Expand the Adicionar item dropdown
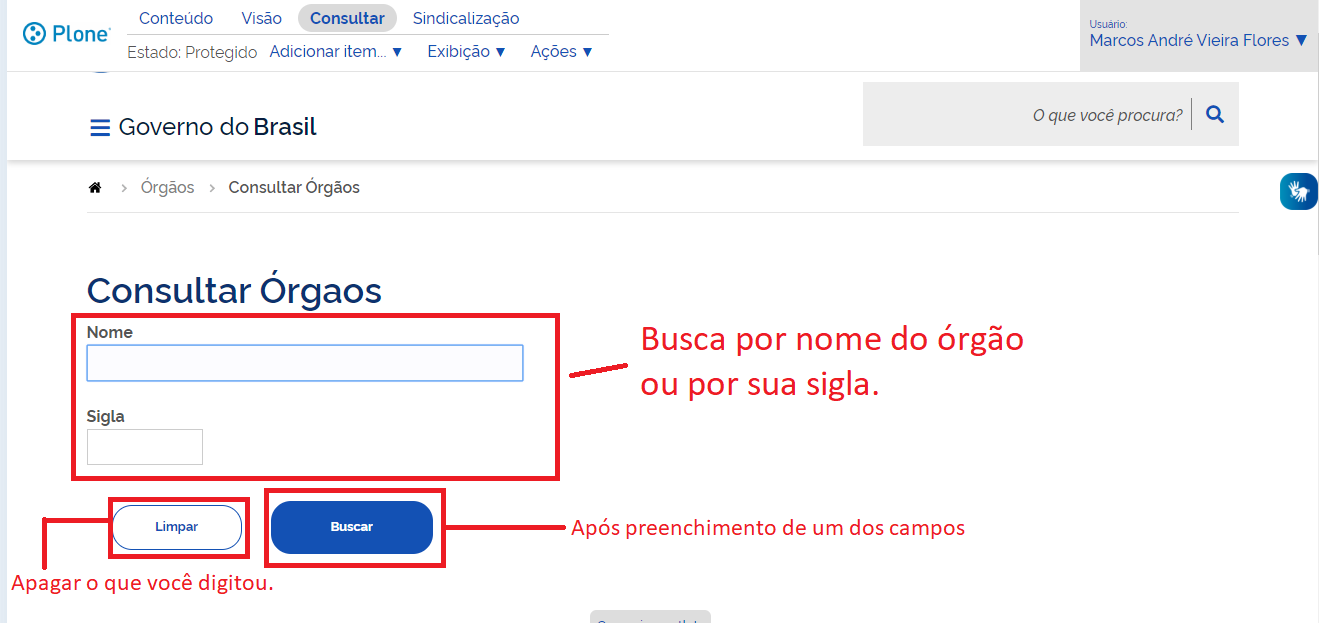1319x623 pixels. pyautogui.click(x=336, y=52)
